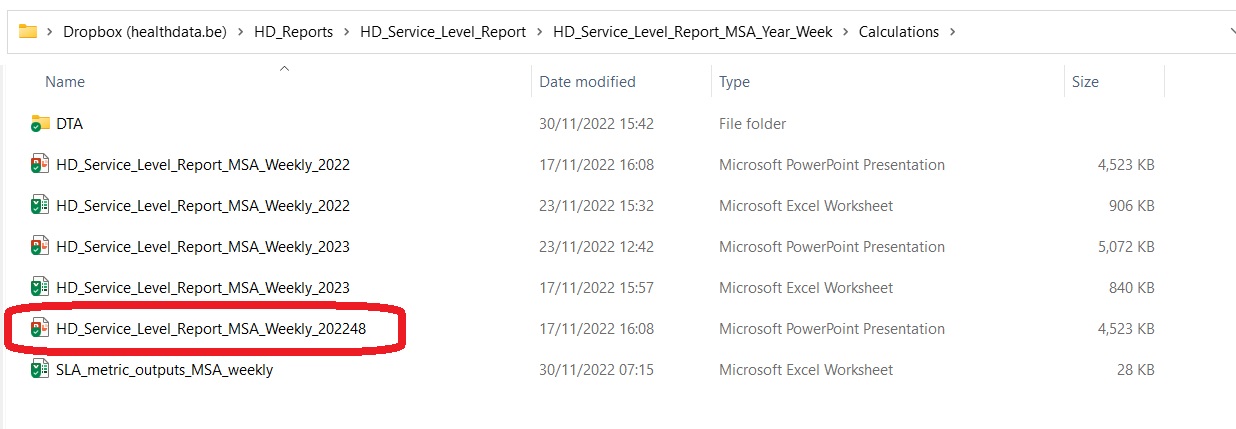Expand the chevron after Dropbox (healthdata.be)
The width and height of the screenshot is (1236, 429).
coord(241,32)
